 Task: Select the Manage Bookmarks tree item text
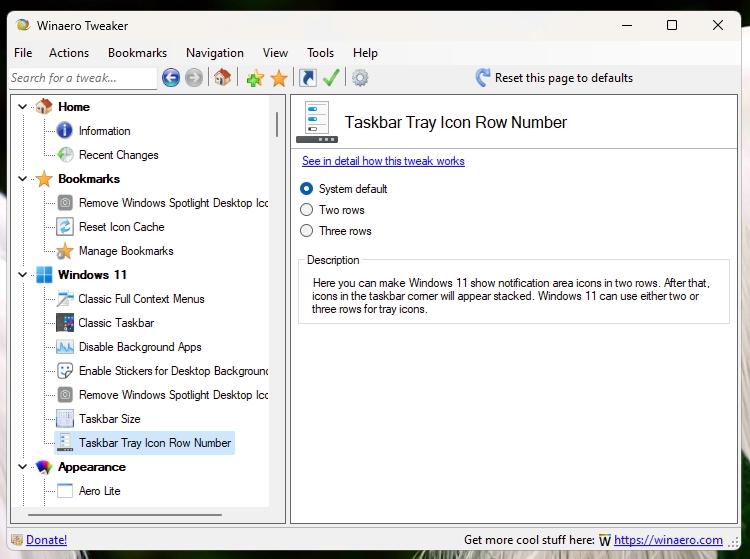point(126,251)
